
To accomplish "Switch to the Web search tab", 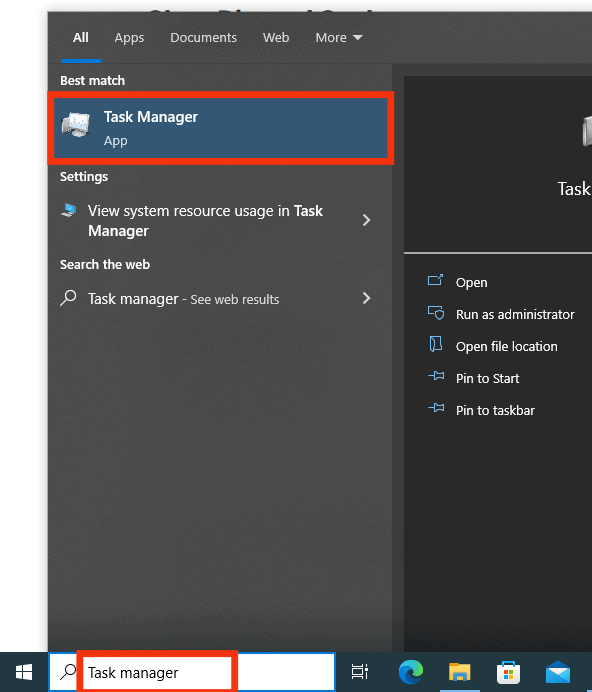I will 276,38.
